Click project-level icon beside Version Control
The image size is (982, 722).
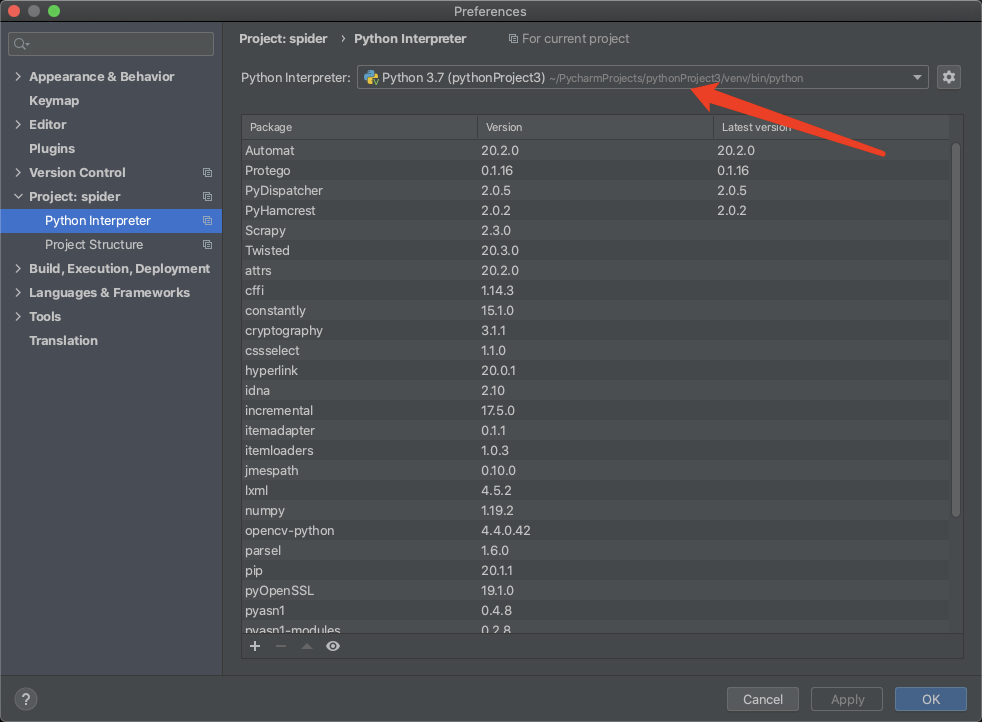point(207,172)
